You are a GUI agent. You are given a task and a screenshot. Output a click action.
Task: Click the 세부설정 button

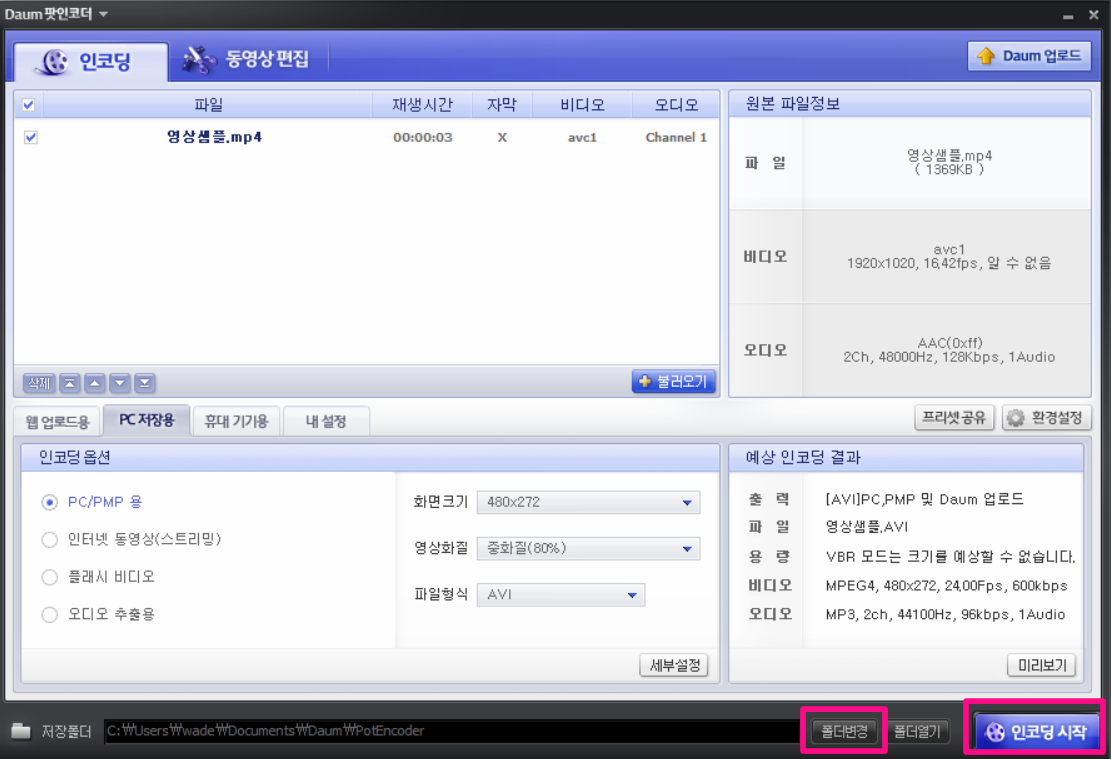674,665
